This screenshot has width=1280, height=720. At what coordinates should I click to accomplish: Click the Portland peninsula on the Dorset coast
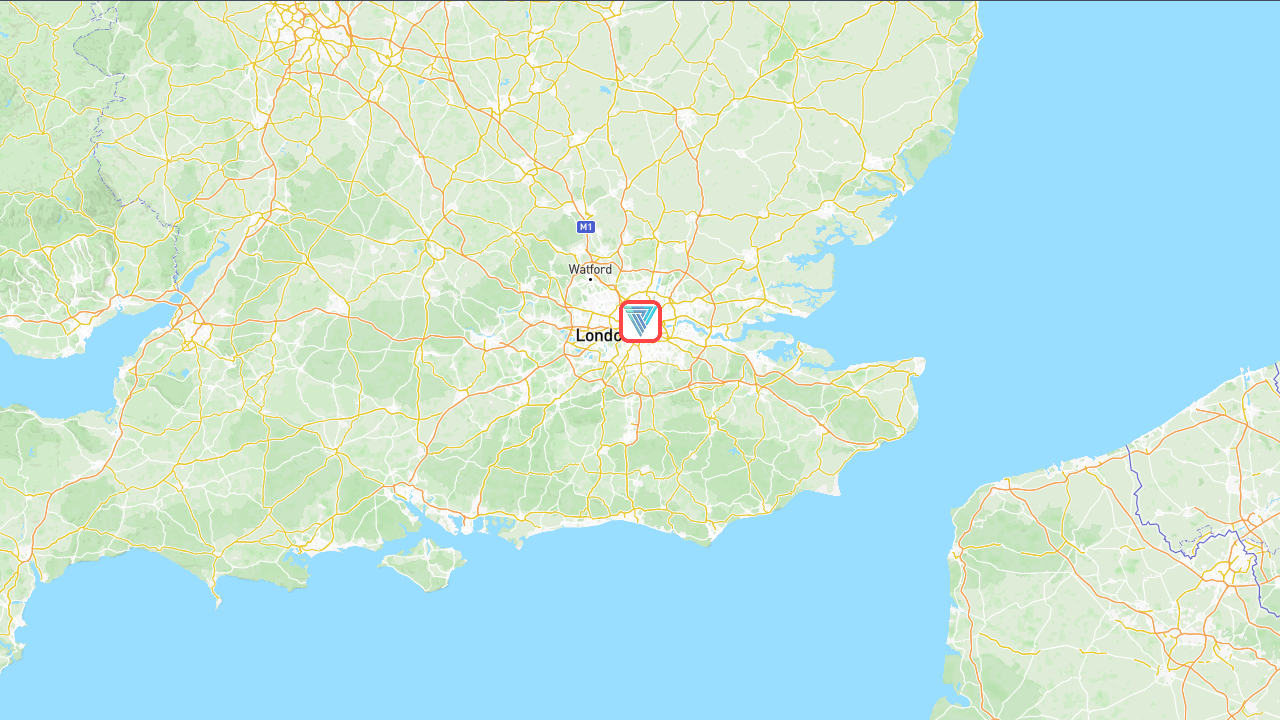click(x=217, y=598)
